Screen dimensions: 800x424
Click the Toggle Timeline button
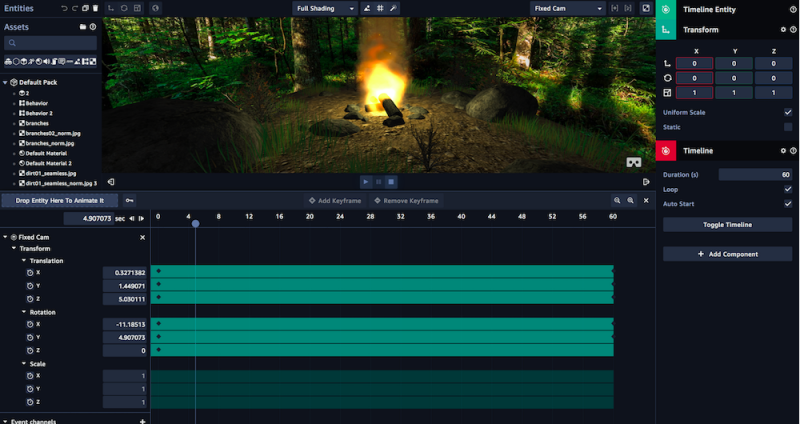click(x=727, y=225)
